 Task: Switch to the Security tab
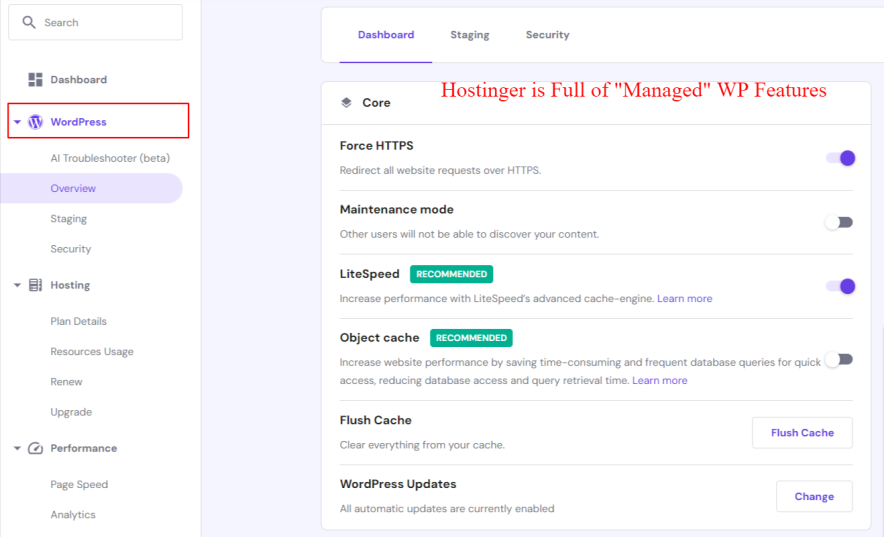pos(547,35)
